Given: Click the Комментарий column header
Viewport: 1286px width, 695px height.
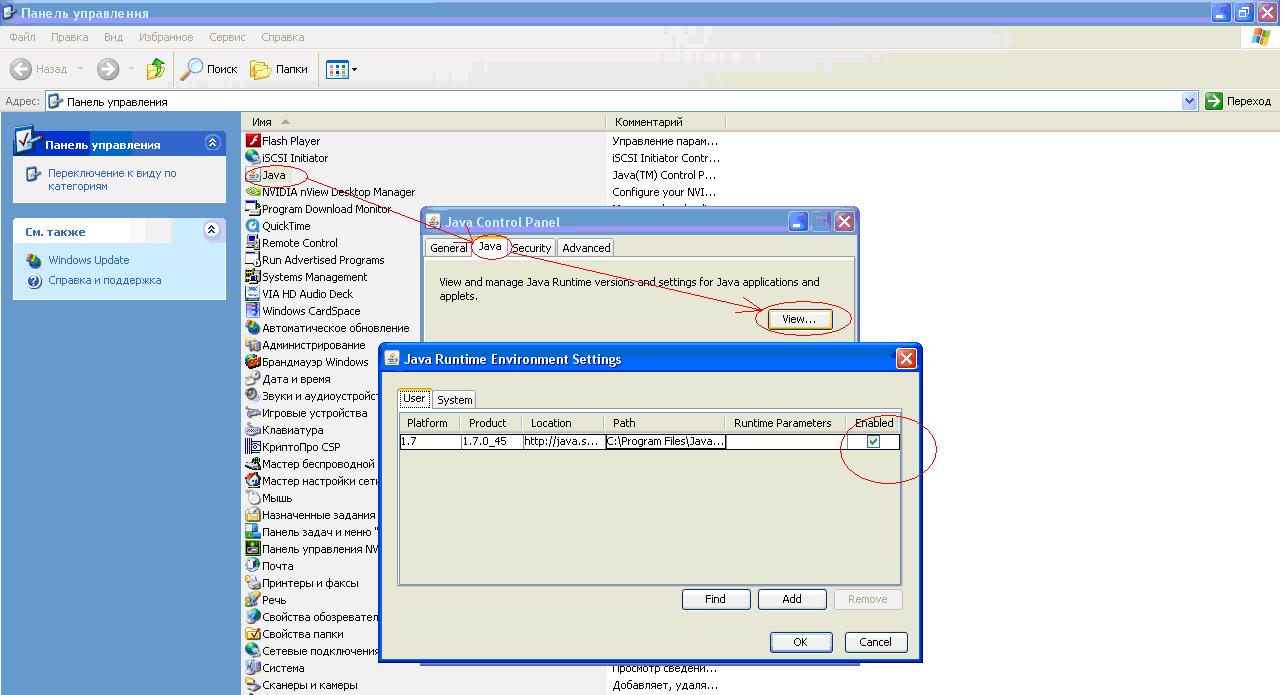Looking at the screenshot, I should 666,122.
